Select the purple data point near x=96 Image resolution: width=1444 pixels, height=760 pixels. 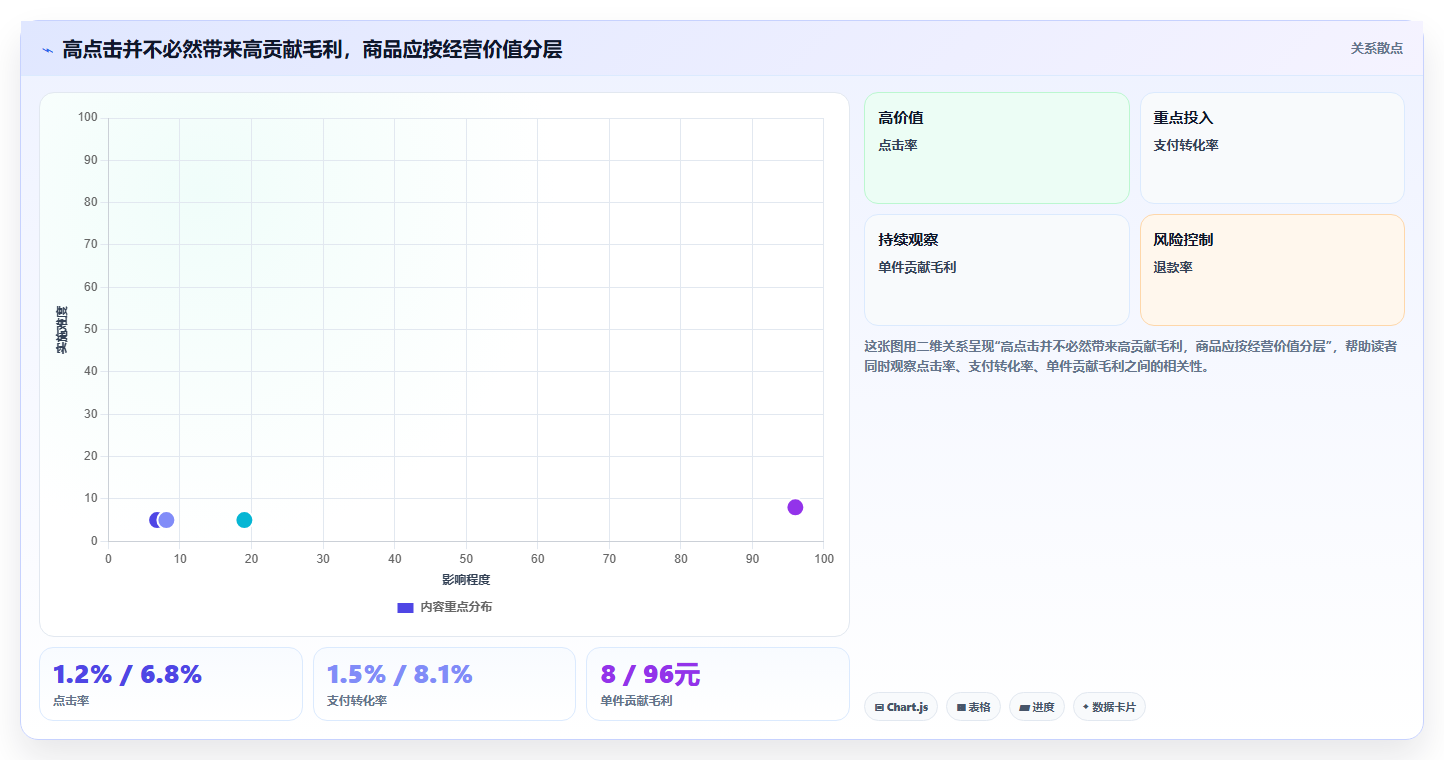point(795,507)
